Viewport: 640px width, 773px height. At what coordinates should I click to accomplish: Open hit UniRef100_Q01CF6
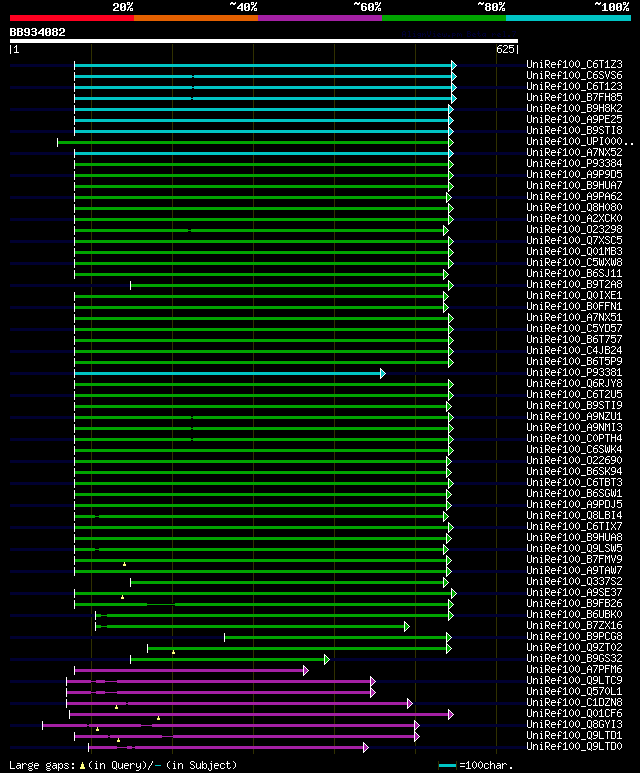(x=574, y=714)
